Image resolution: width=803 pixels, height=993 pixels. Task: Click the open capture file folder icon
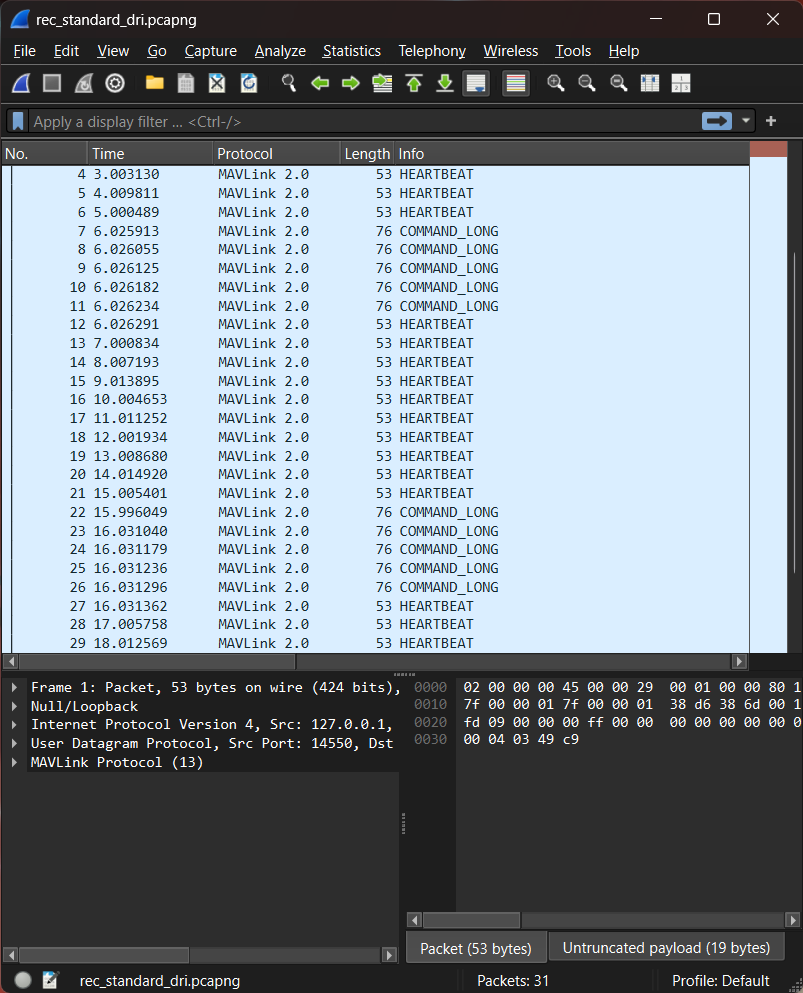tap(154, 83)
